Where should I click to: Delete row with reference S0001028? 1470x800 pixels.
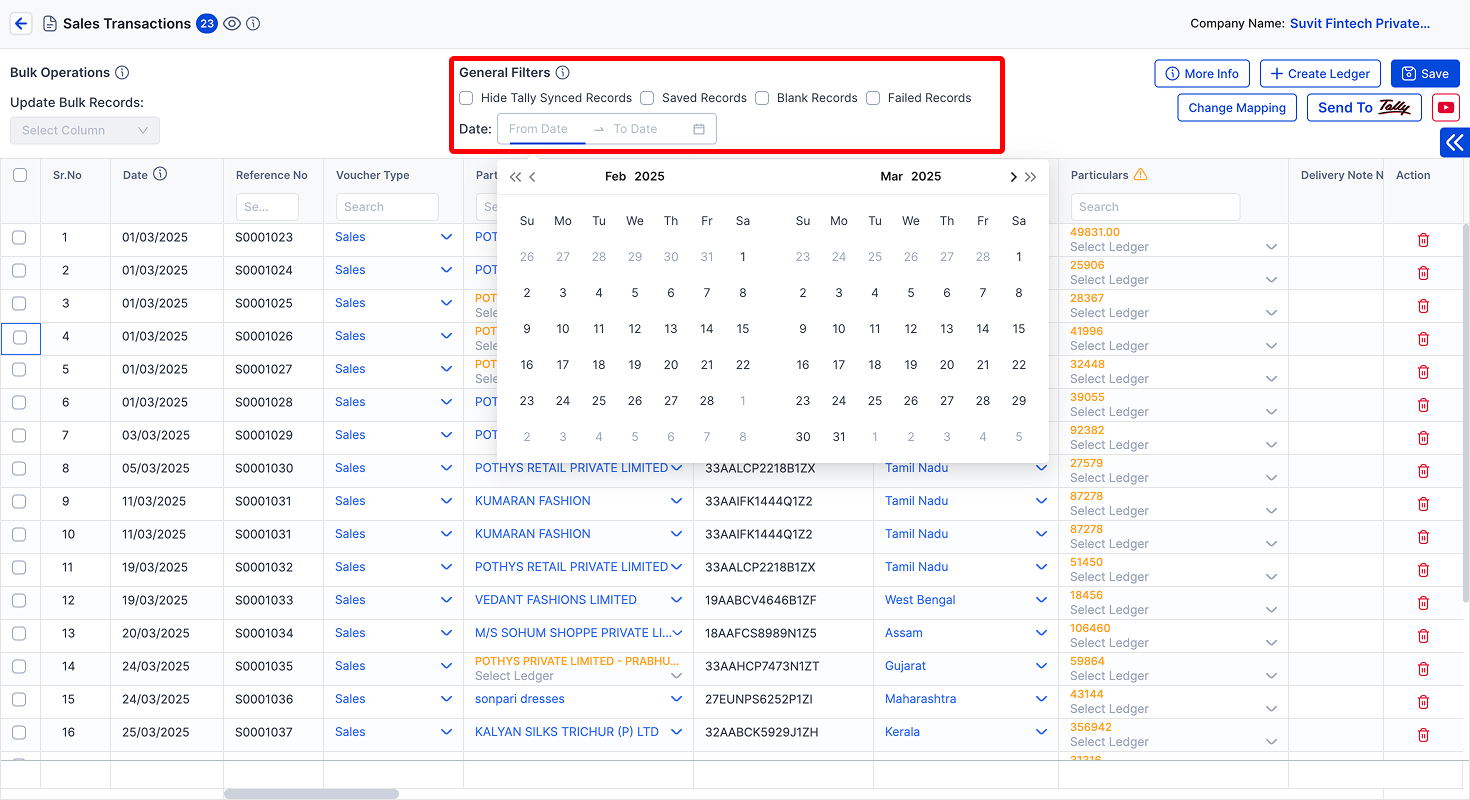tap(1424, 405)
